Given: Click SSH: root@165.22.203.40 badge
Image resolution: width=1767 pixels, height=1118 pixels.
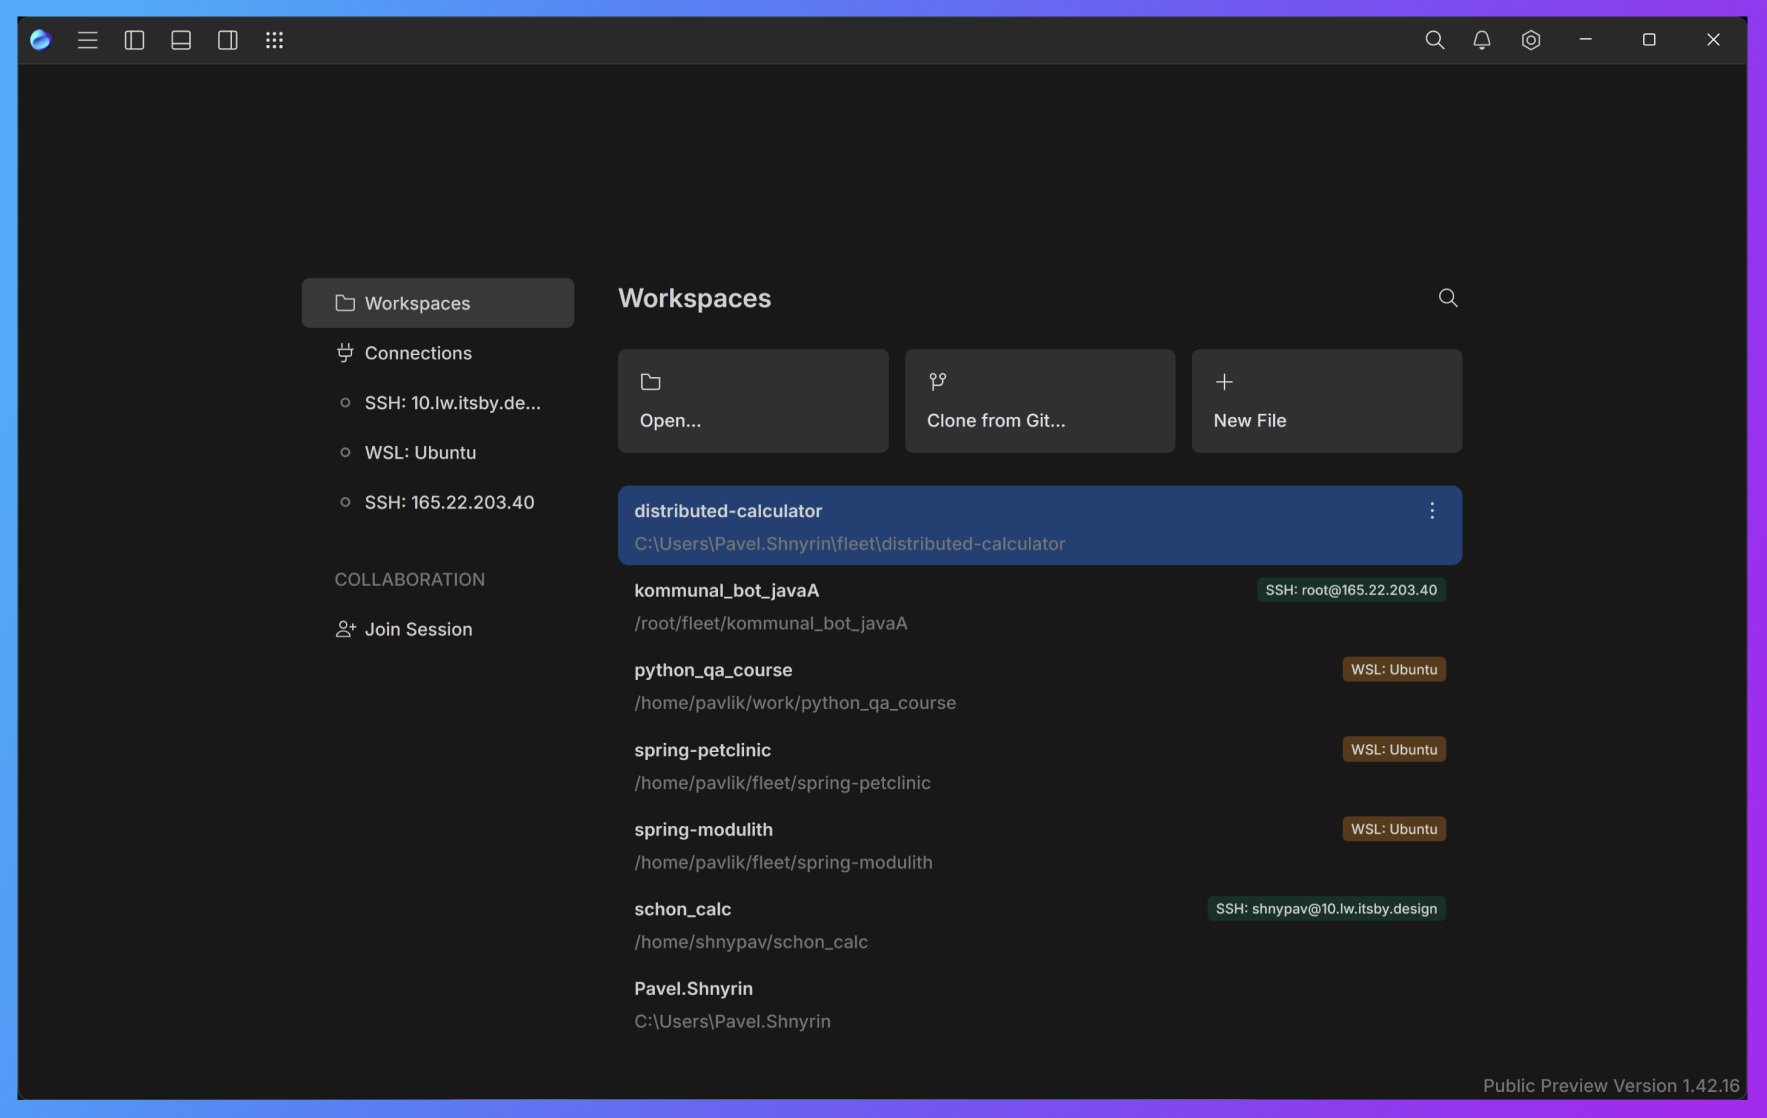Looking at the screenshot, I should pos(1351,590).
